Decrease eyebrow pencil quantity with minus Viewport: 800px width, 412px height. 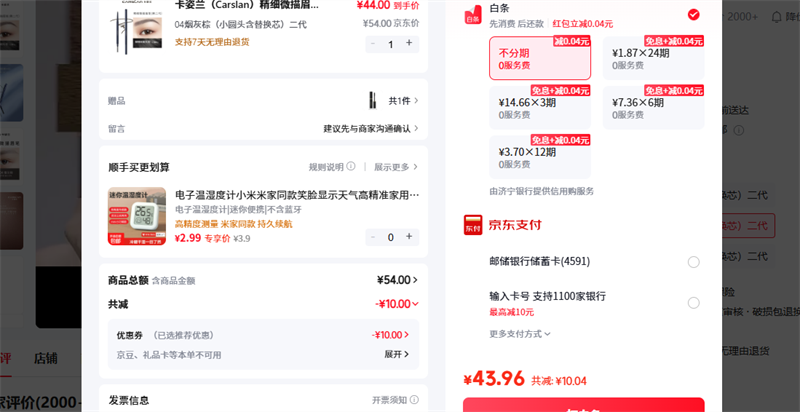pos(373,44)
